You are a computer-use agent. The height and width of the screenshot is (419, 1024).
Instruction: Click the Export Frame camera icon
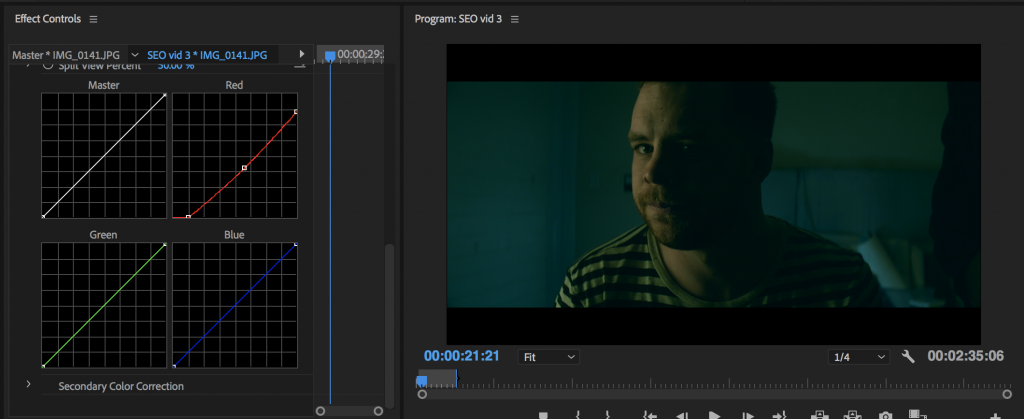885,415
